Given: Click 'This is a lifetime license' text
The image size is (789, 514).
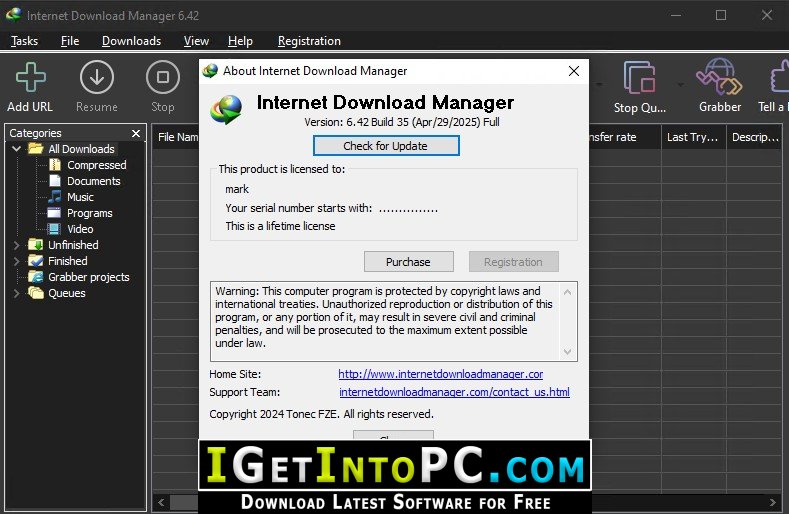Looking at the screenshot, I should pos(280,226).
